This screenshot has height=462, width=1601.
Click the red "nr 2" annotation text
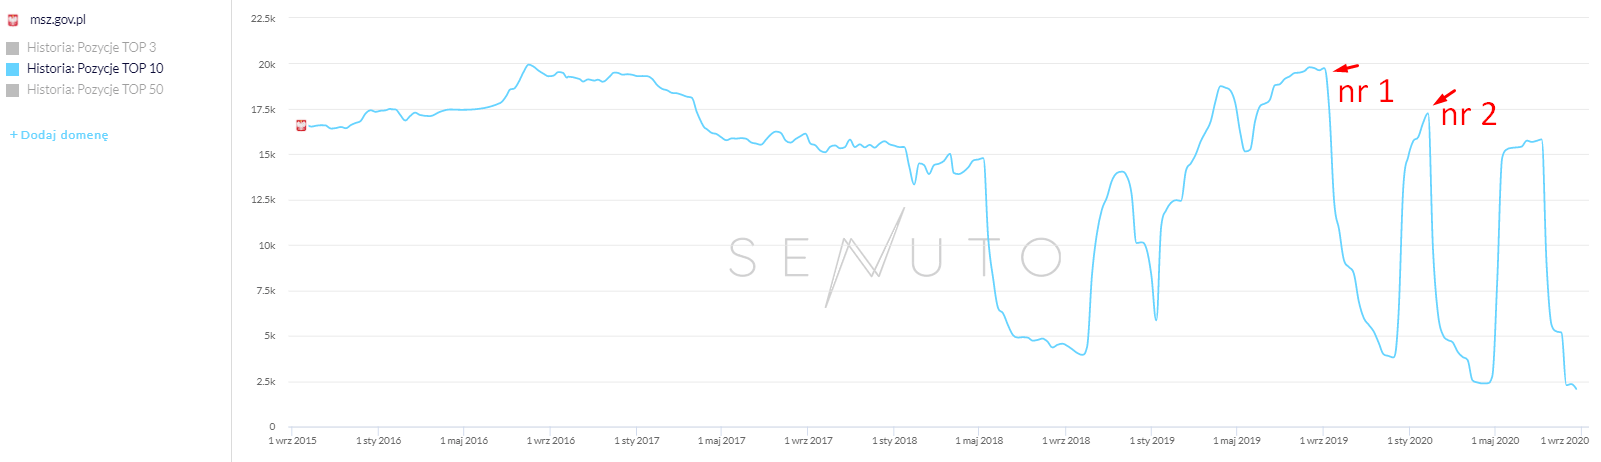(x=1468, y=115)
